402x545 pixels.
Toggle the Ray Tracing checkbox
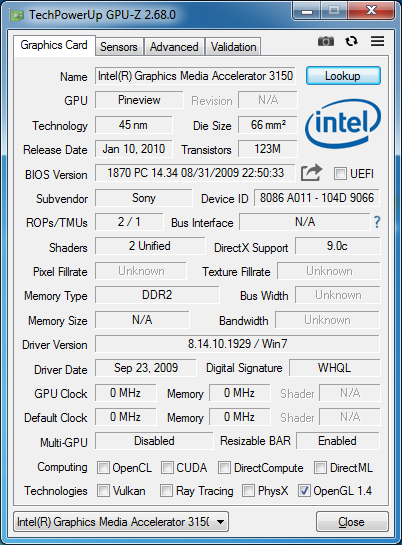click(x=166, y=491)
